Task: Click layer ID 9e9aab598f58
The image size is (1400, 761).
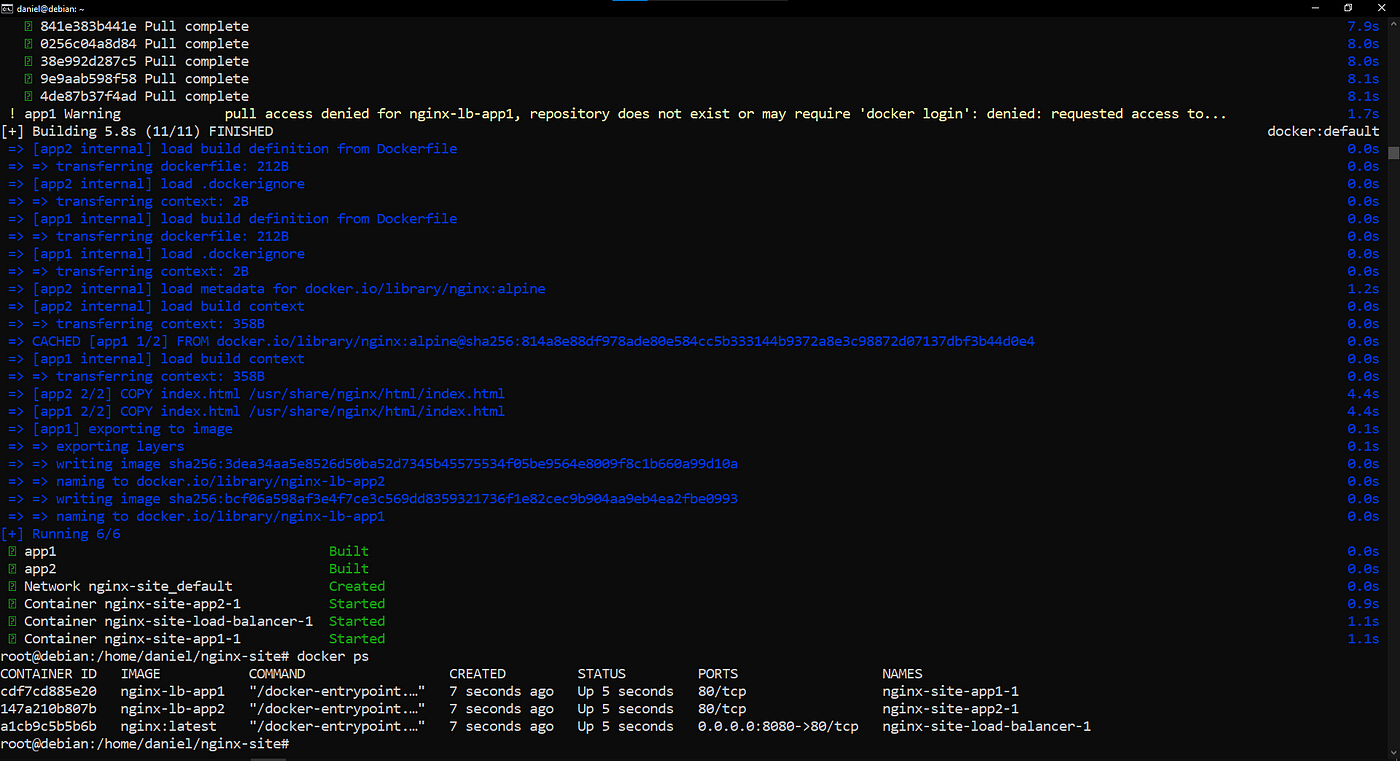Action: [88, 79]
